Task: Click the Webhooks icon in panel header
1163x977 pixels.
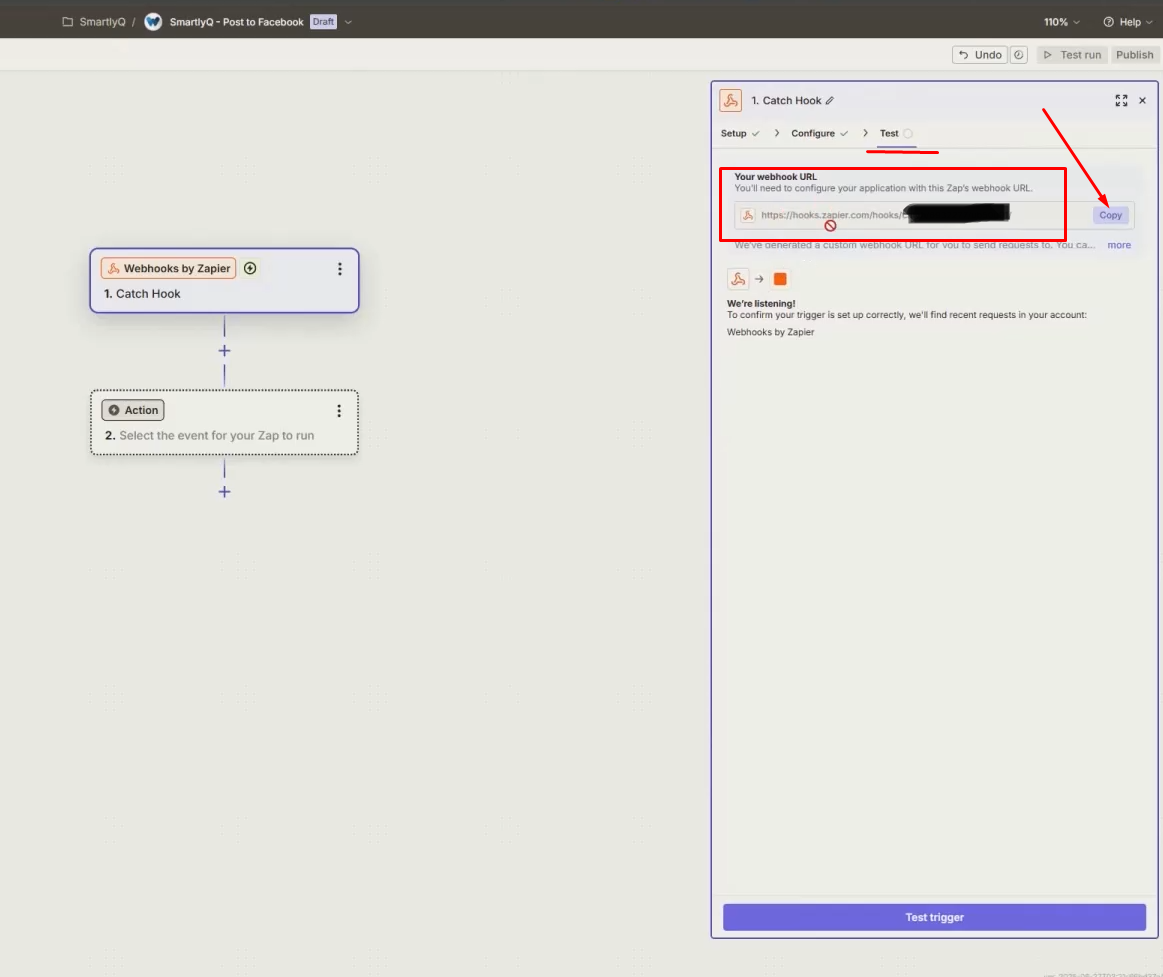Action: tap(731, 100)
